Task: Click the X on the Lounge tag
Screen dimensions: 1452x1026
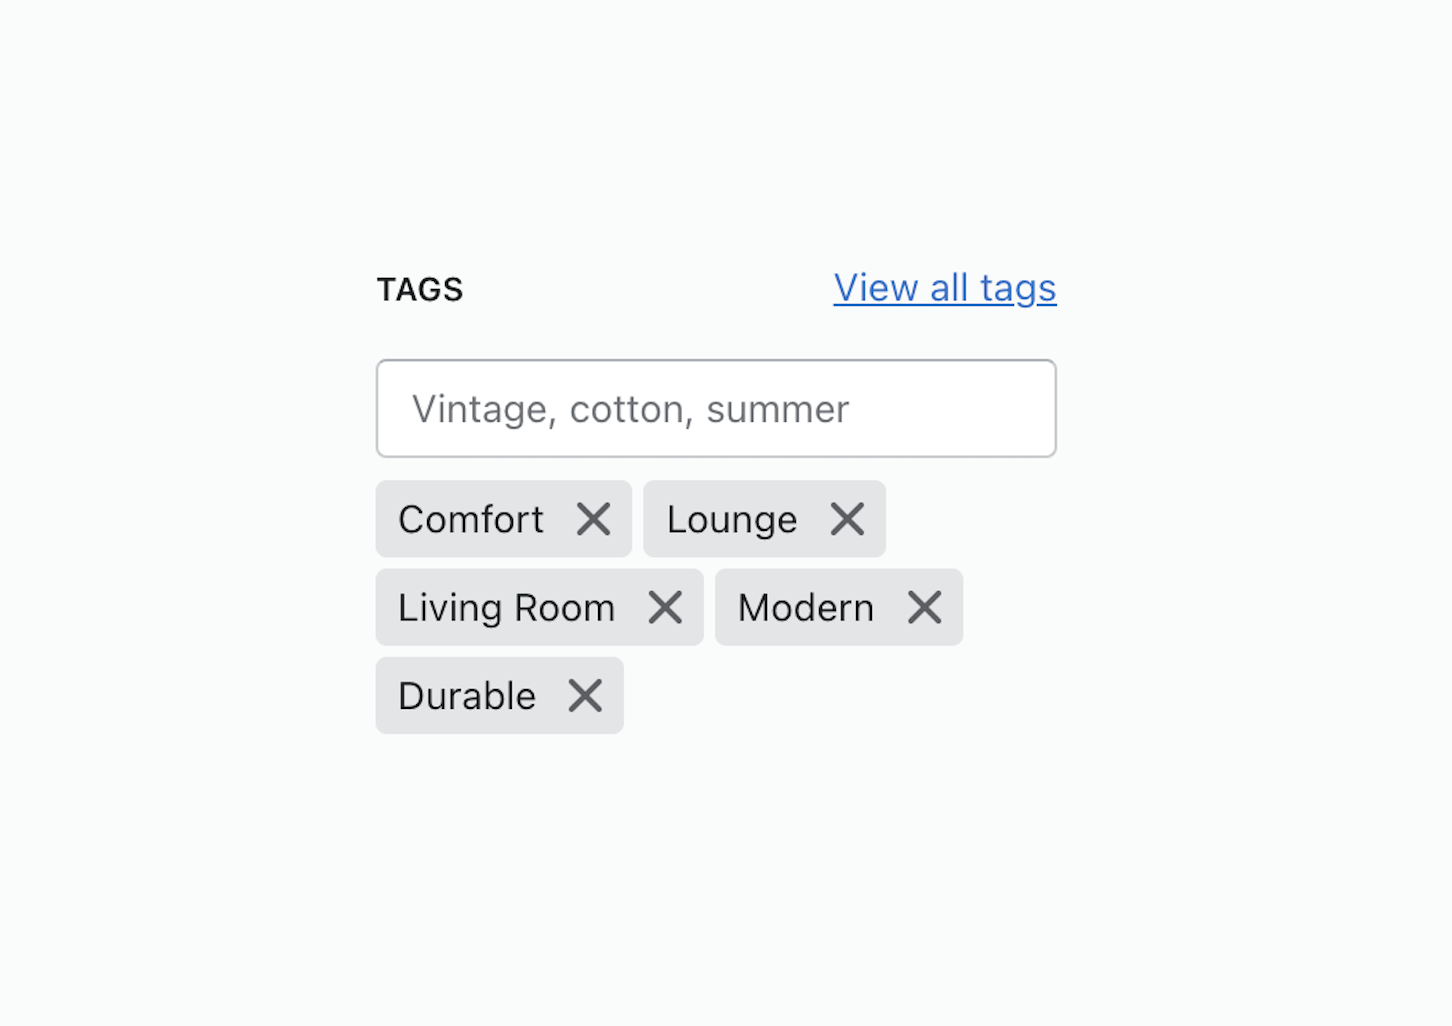Action: pos(847,519)
